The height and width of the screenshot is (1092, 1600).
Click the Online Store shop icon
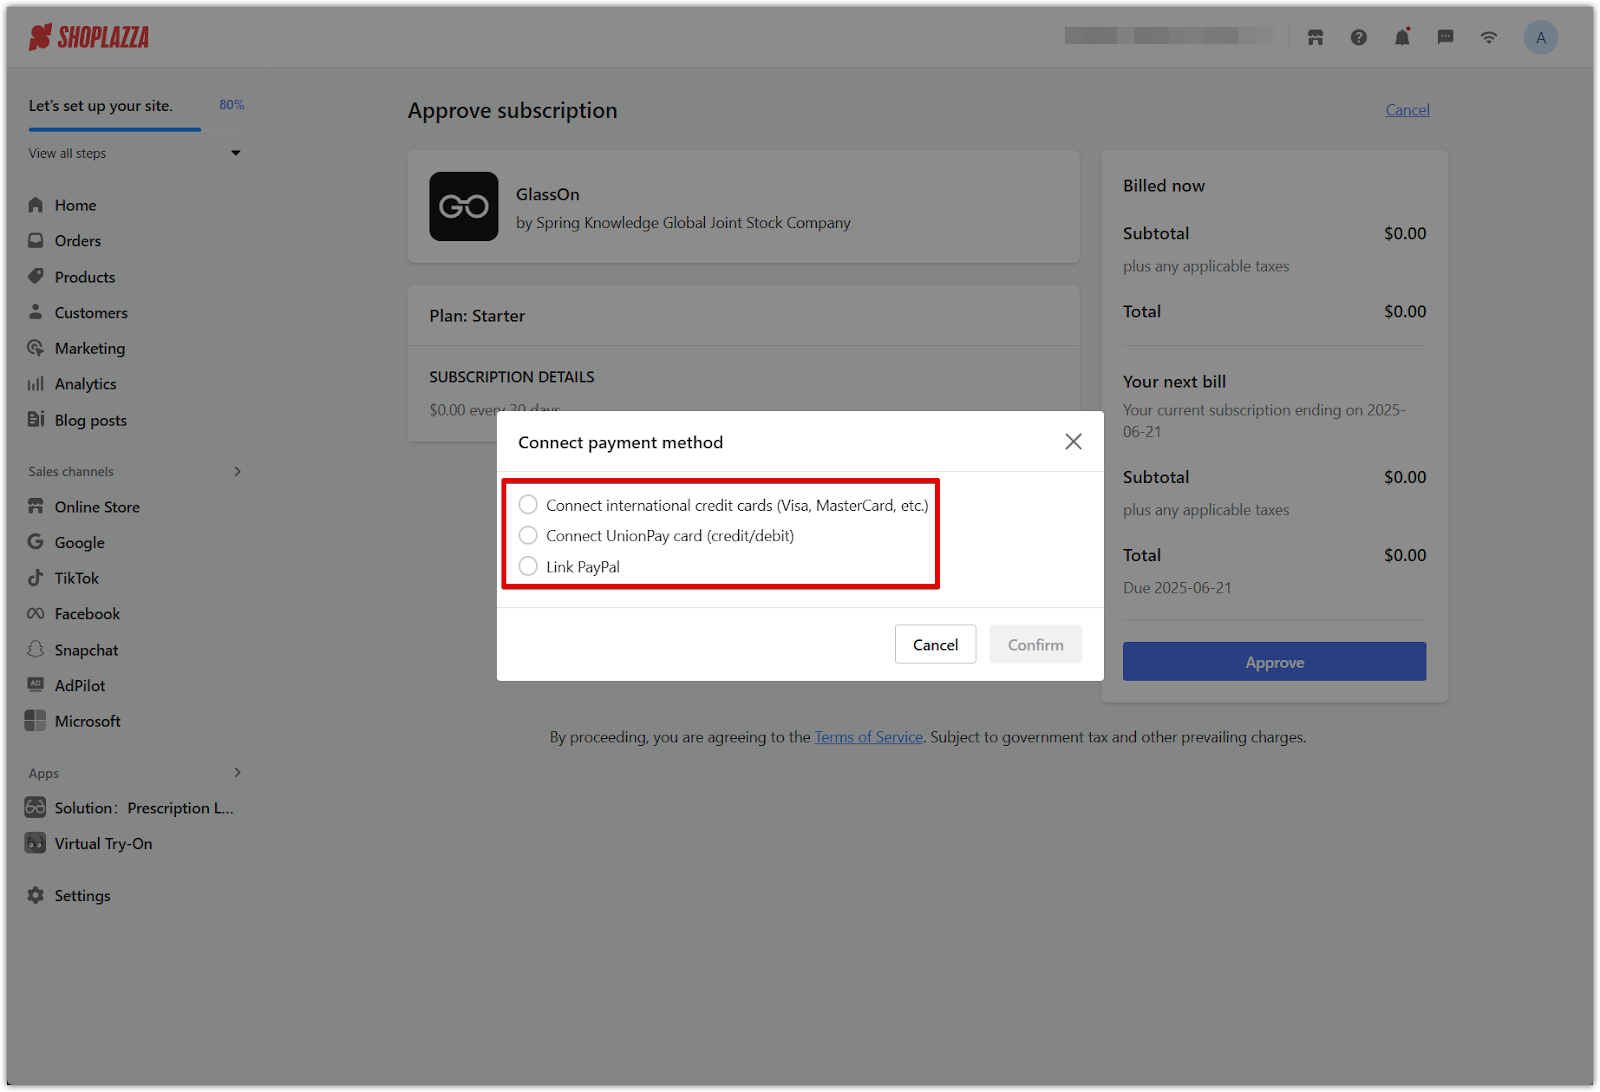click(36, 507)
